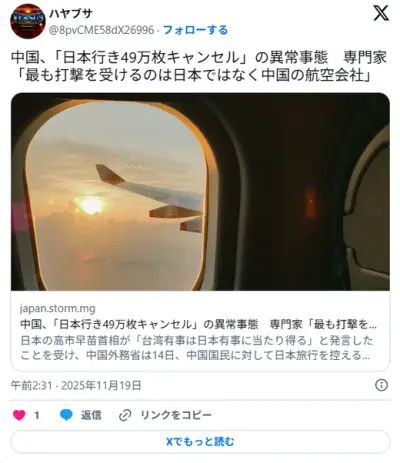400x463 pixels.
Task: Like the post with the heart icon
Action: [x=19, y=415]
